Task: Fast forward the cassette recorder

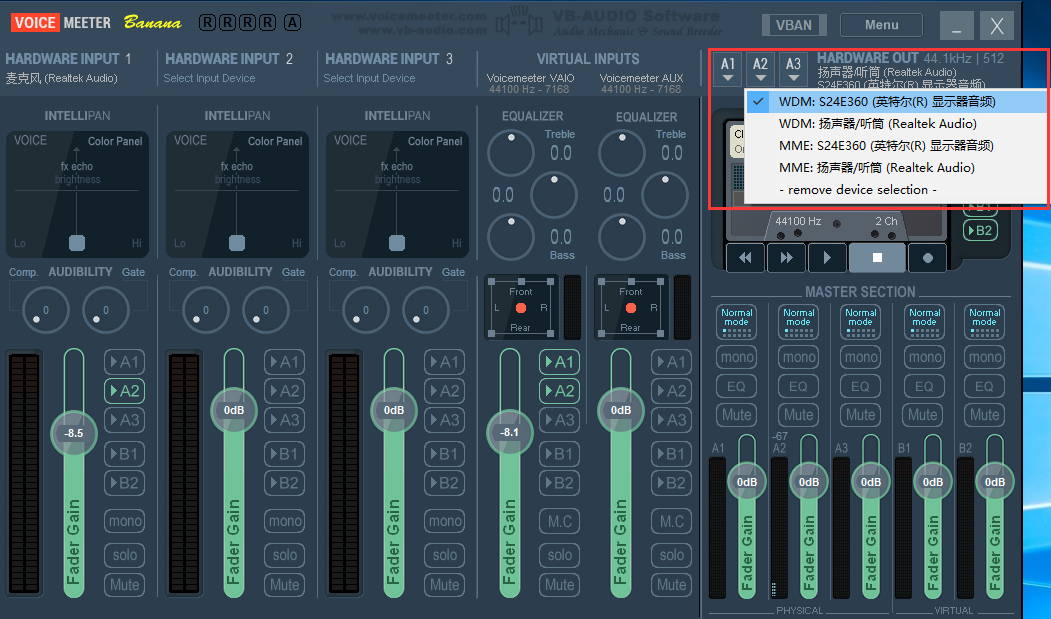Action: coord(786,258)
